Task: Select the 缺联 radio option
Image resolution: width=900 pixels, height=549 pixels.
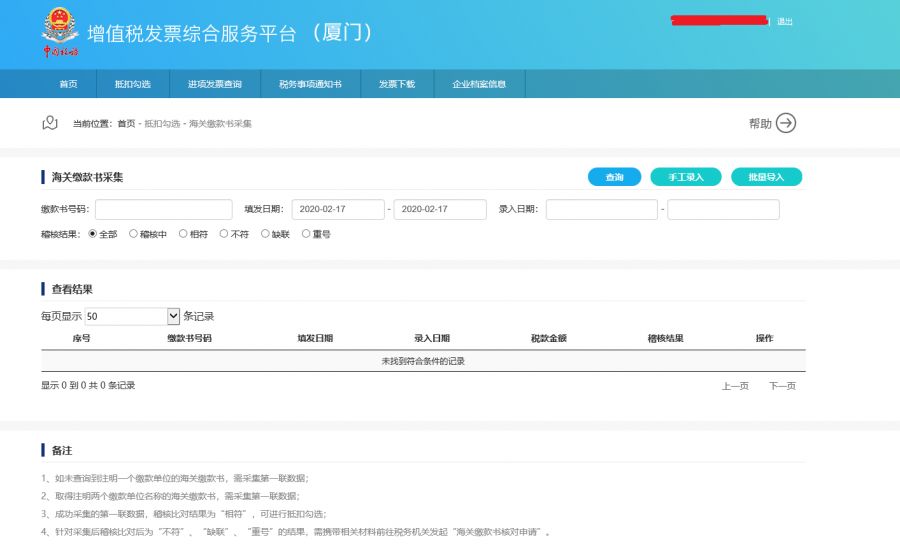Action: coord(265,234)
